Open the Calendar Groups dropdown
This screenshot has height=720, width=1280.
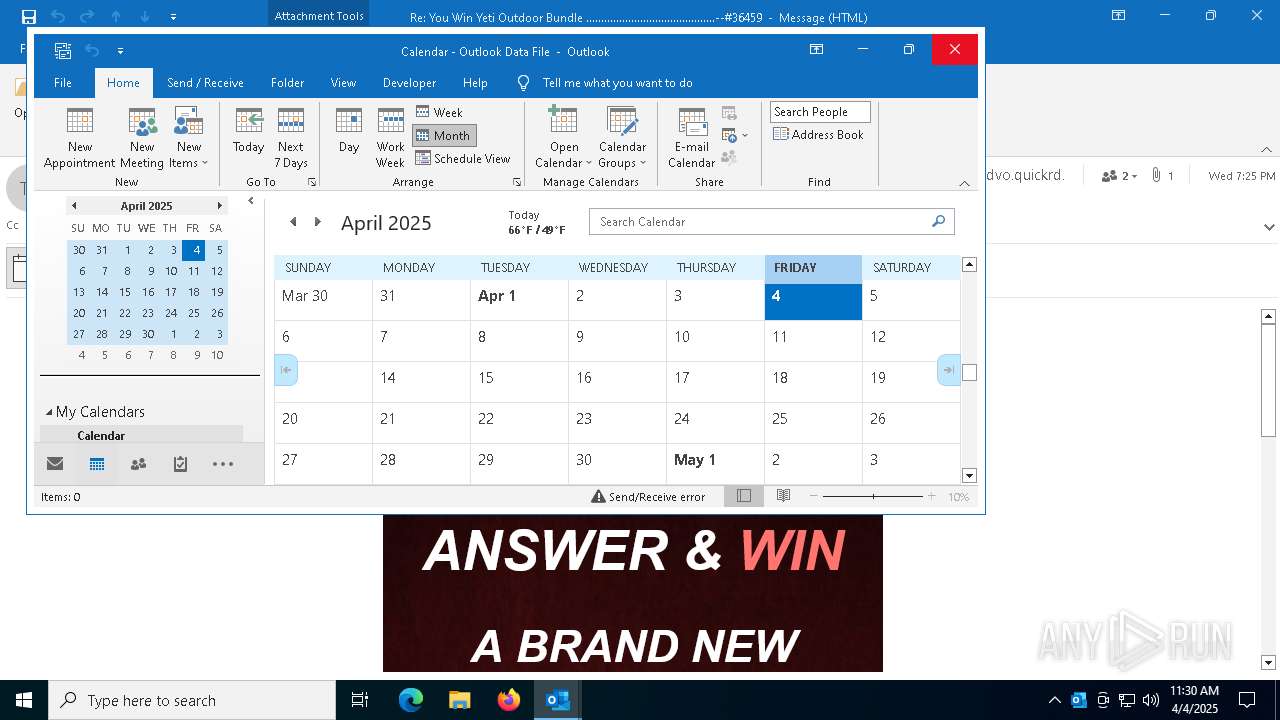(x=622, y=137)
